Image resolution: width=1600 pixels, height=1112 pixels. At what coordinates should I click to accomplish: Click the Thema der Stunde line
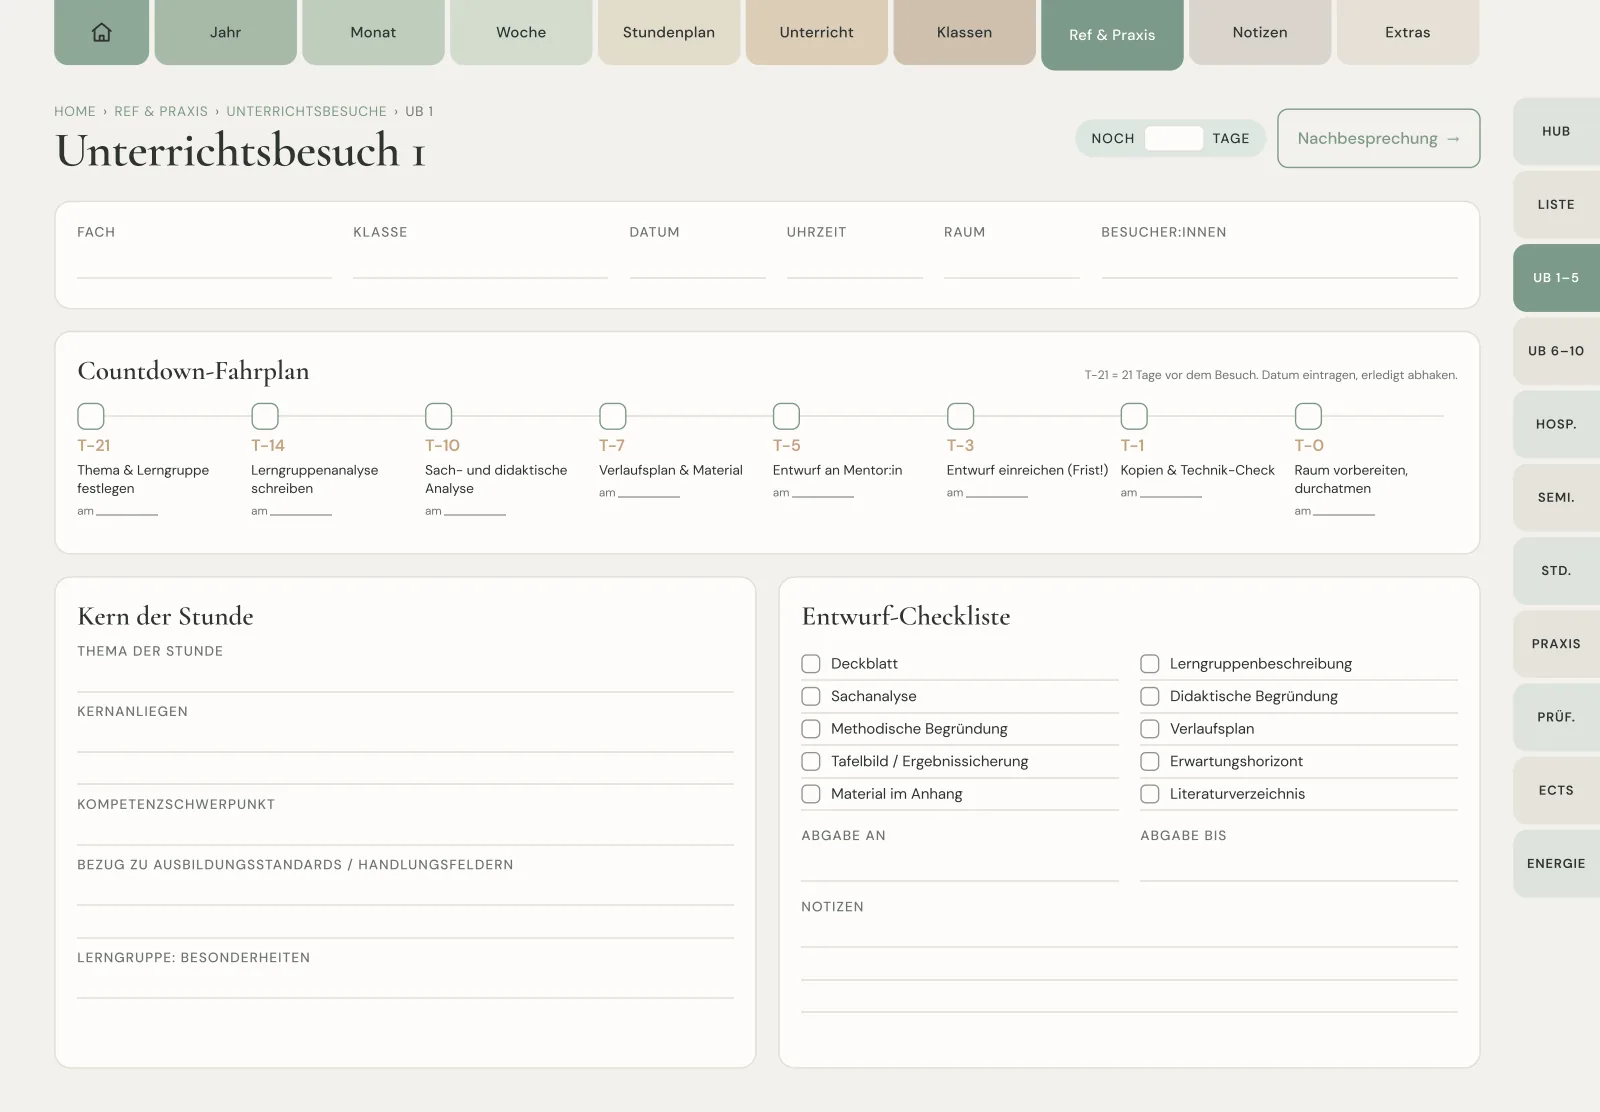405,677
